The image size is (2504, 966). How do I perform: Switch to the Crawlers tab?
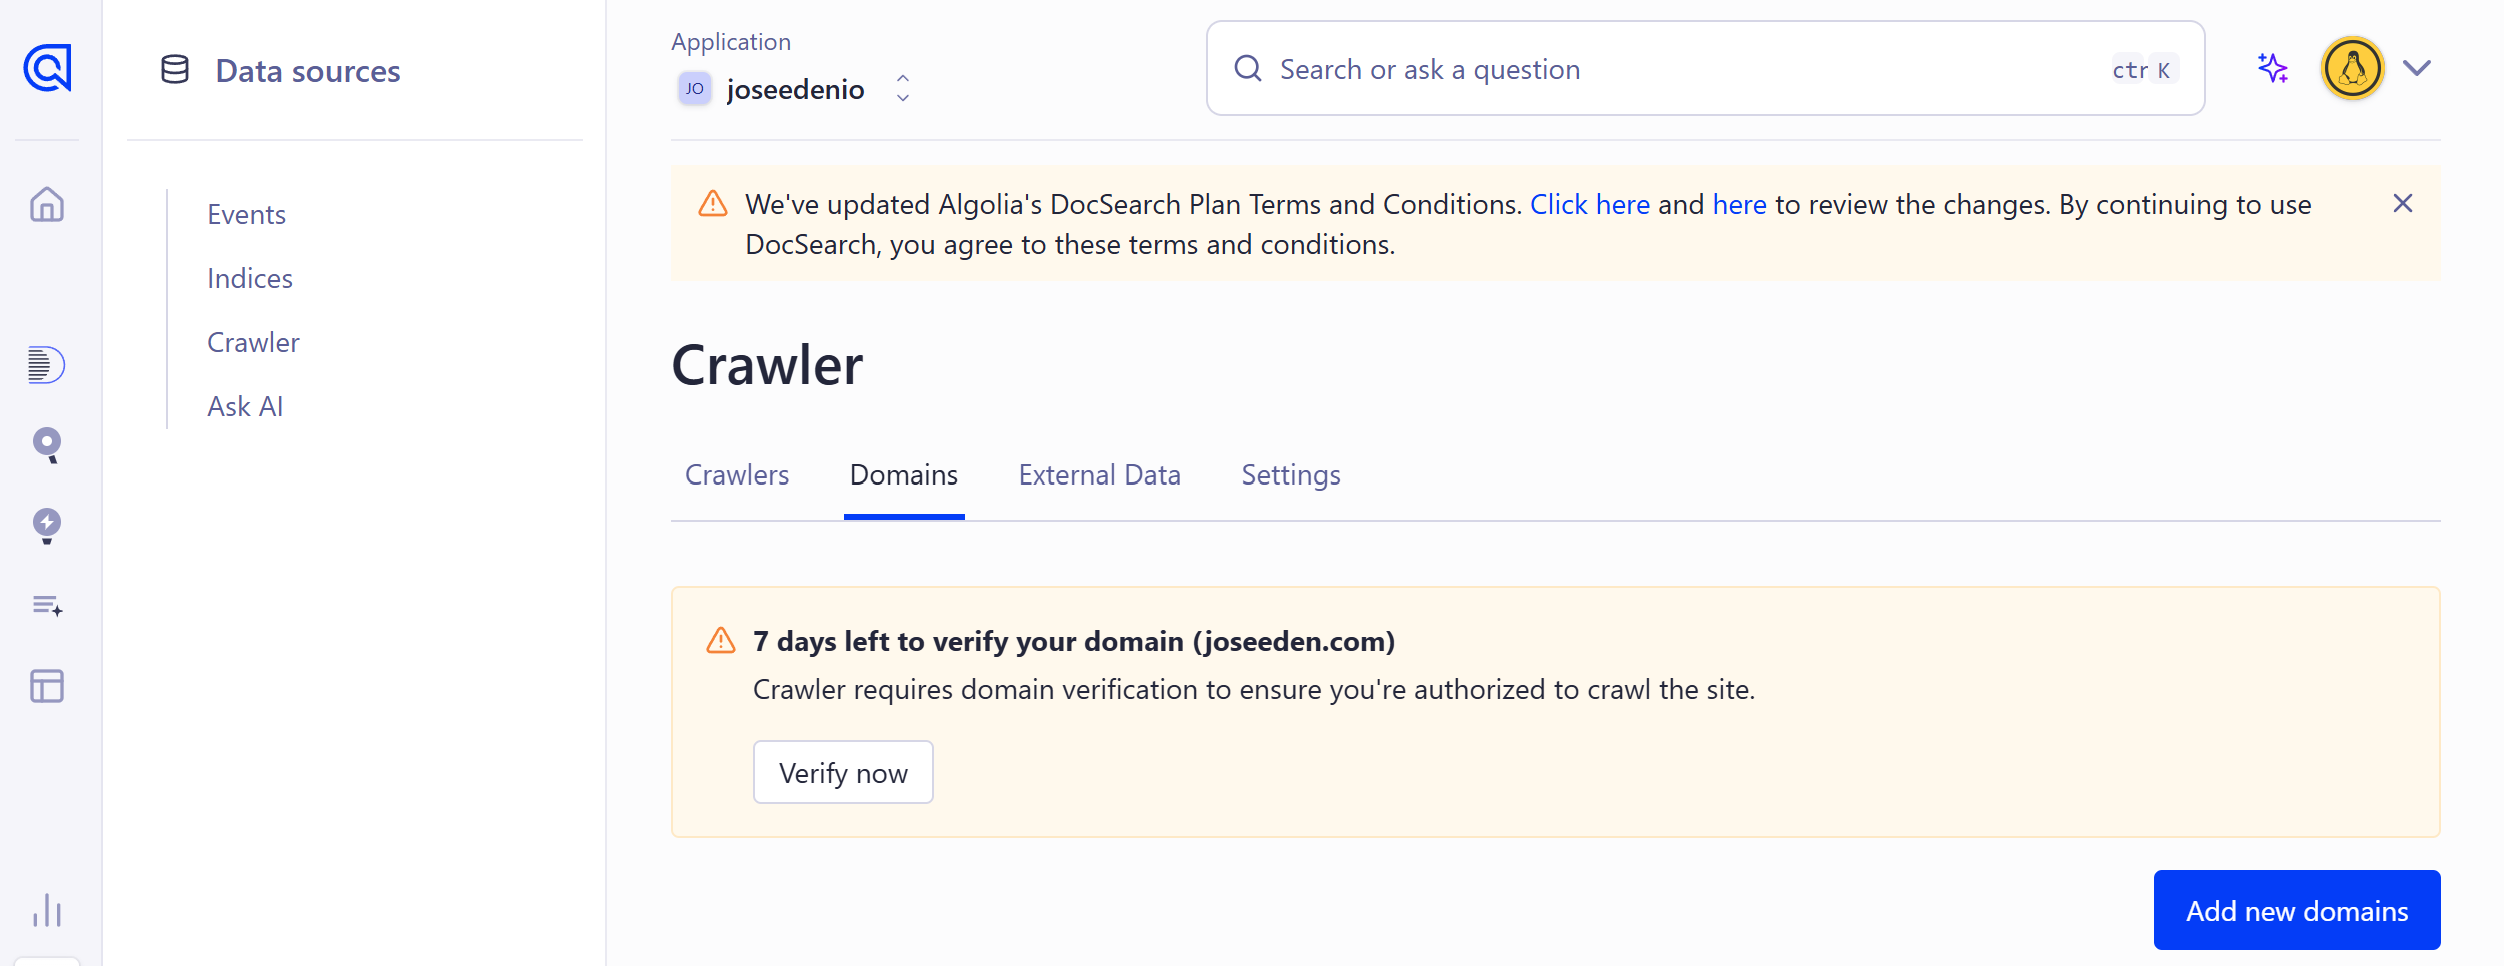point(737,475)
